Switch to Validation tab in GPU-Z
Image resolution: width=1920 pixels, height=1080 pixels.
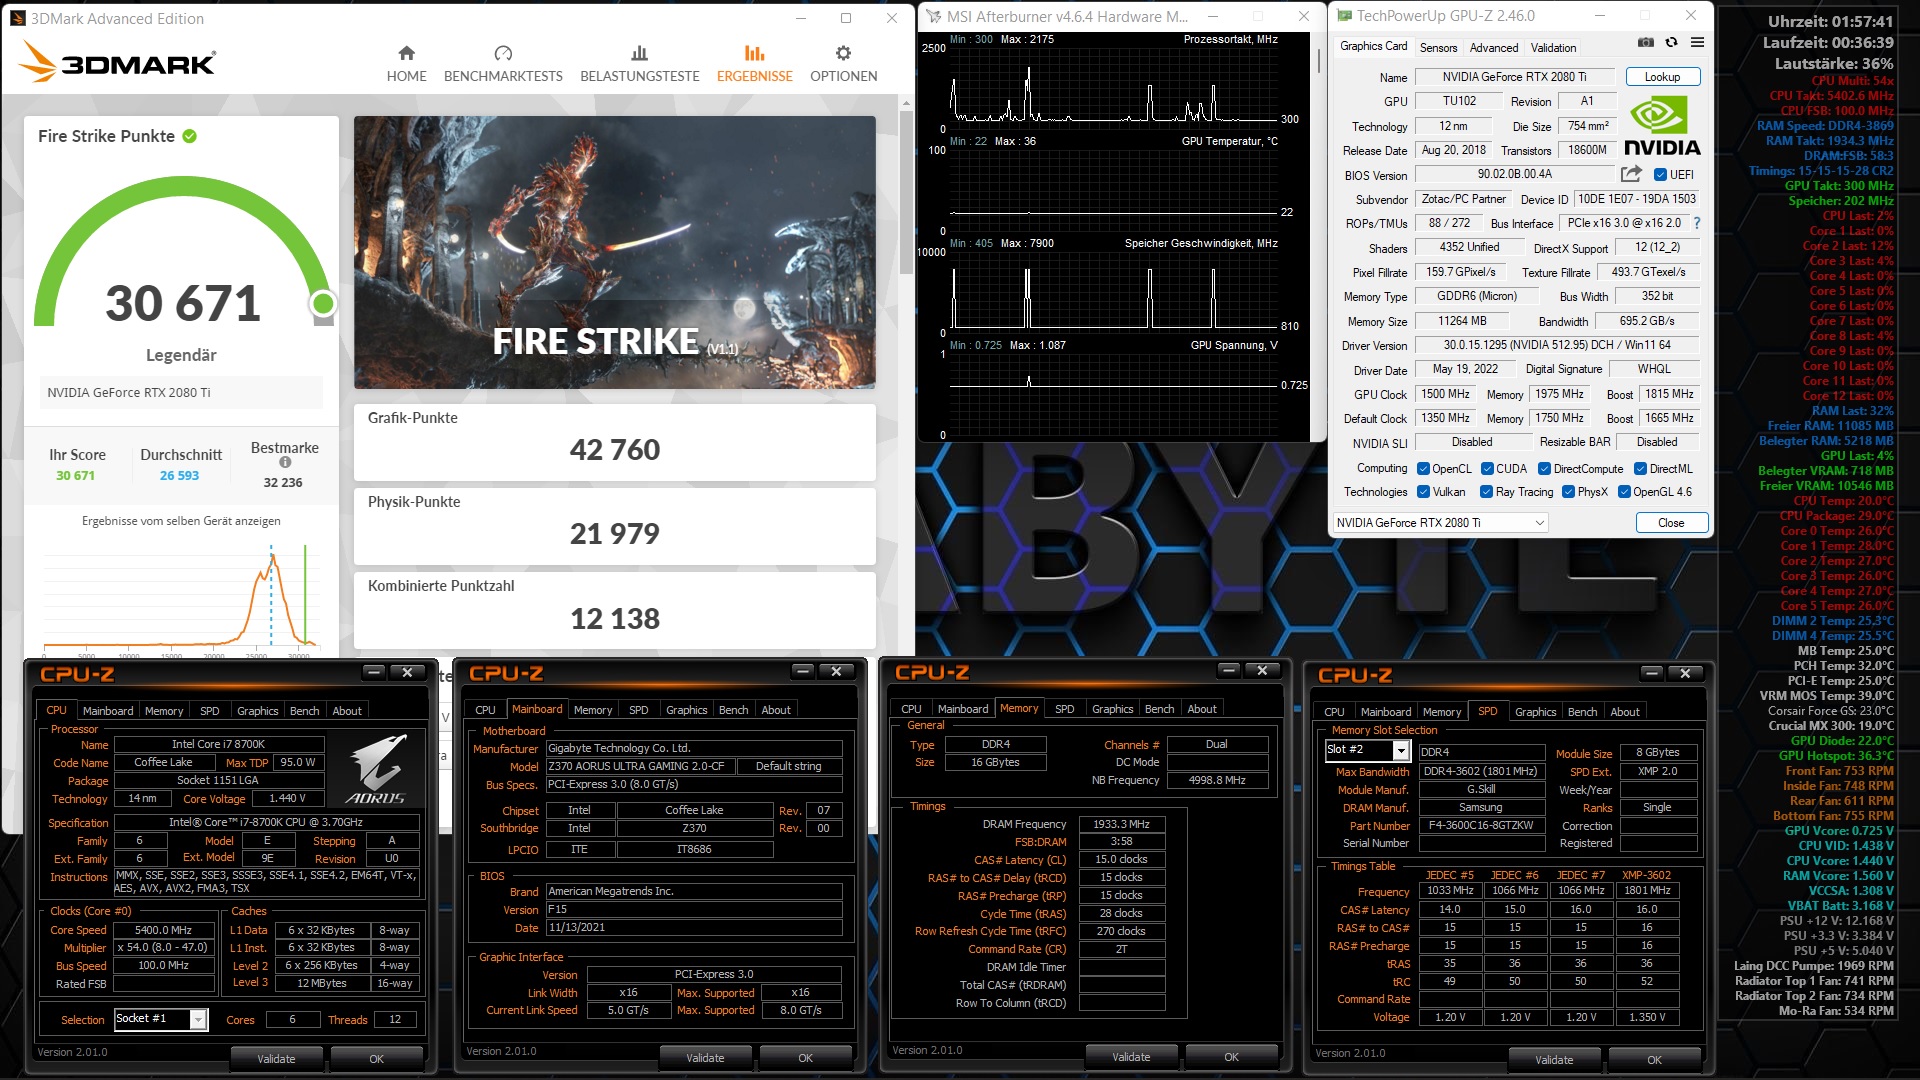[1553, 47]
